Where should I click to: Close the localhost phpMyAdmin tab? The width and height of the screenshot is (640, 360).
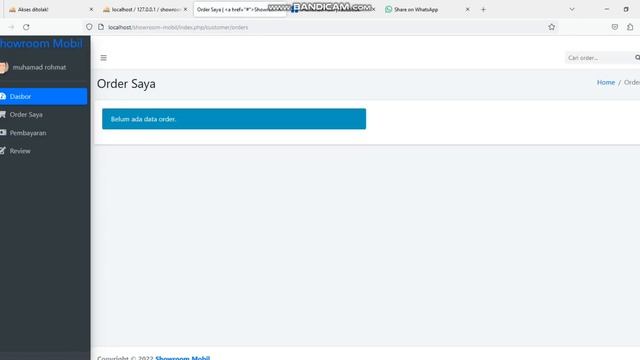[x=185, y=9]
